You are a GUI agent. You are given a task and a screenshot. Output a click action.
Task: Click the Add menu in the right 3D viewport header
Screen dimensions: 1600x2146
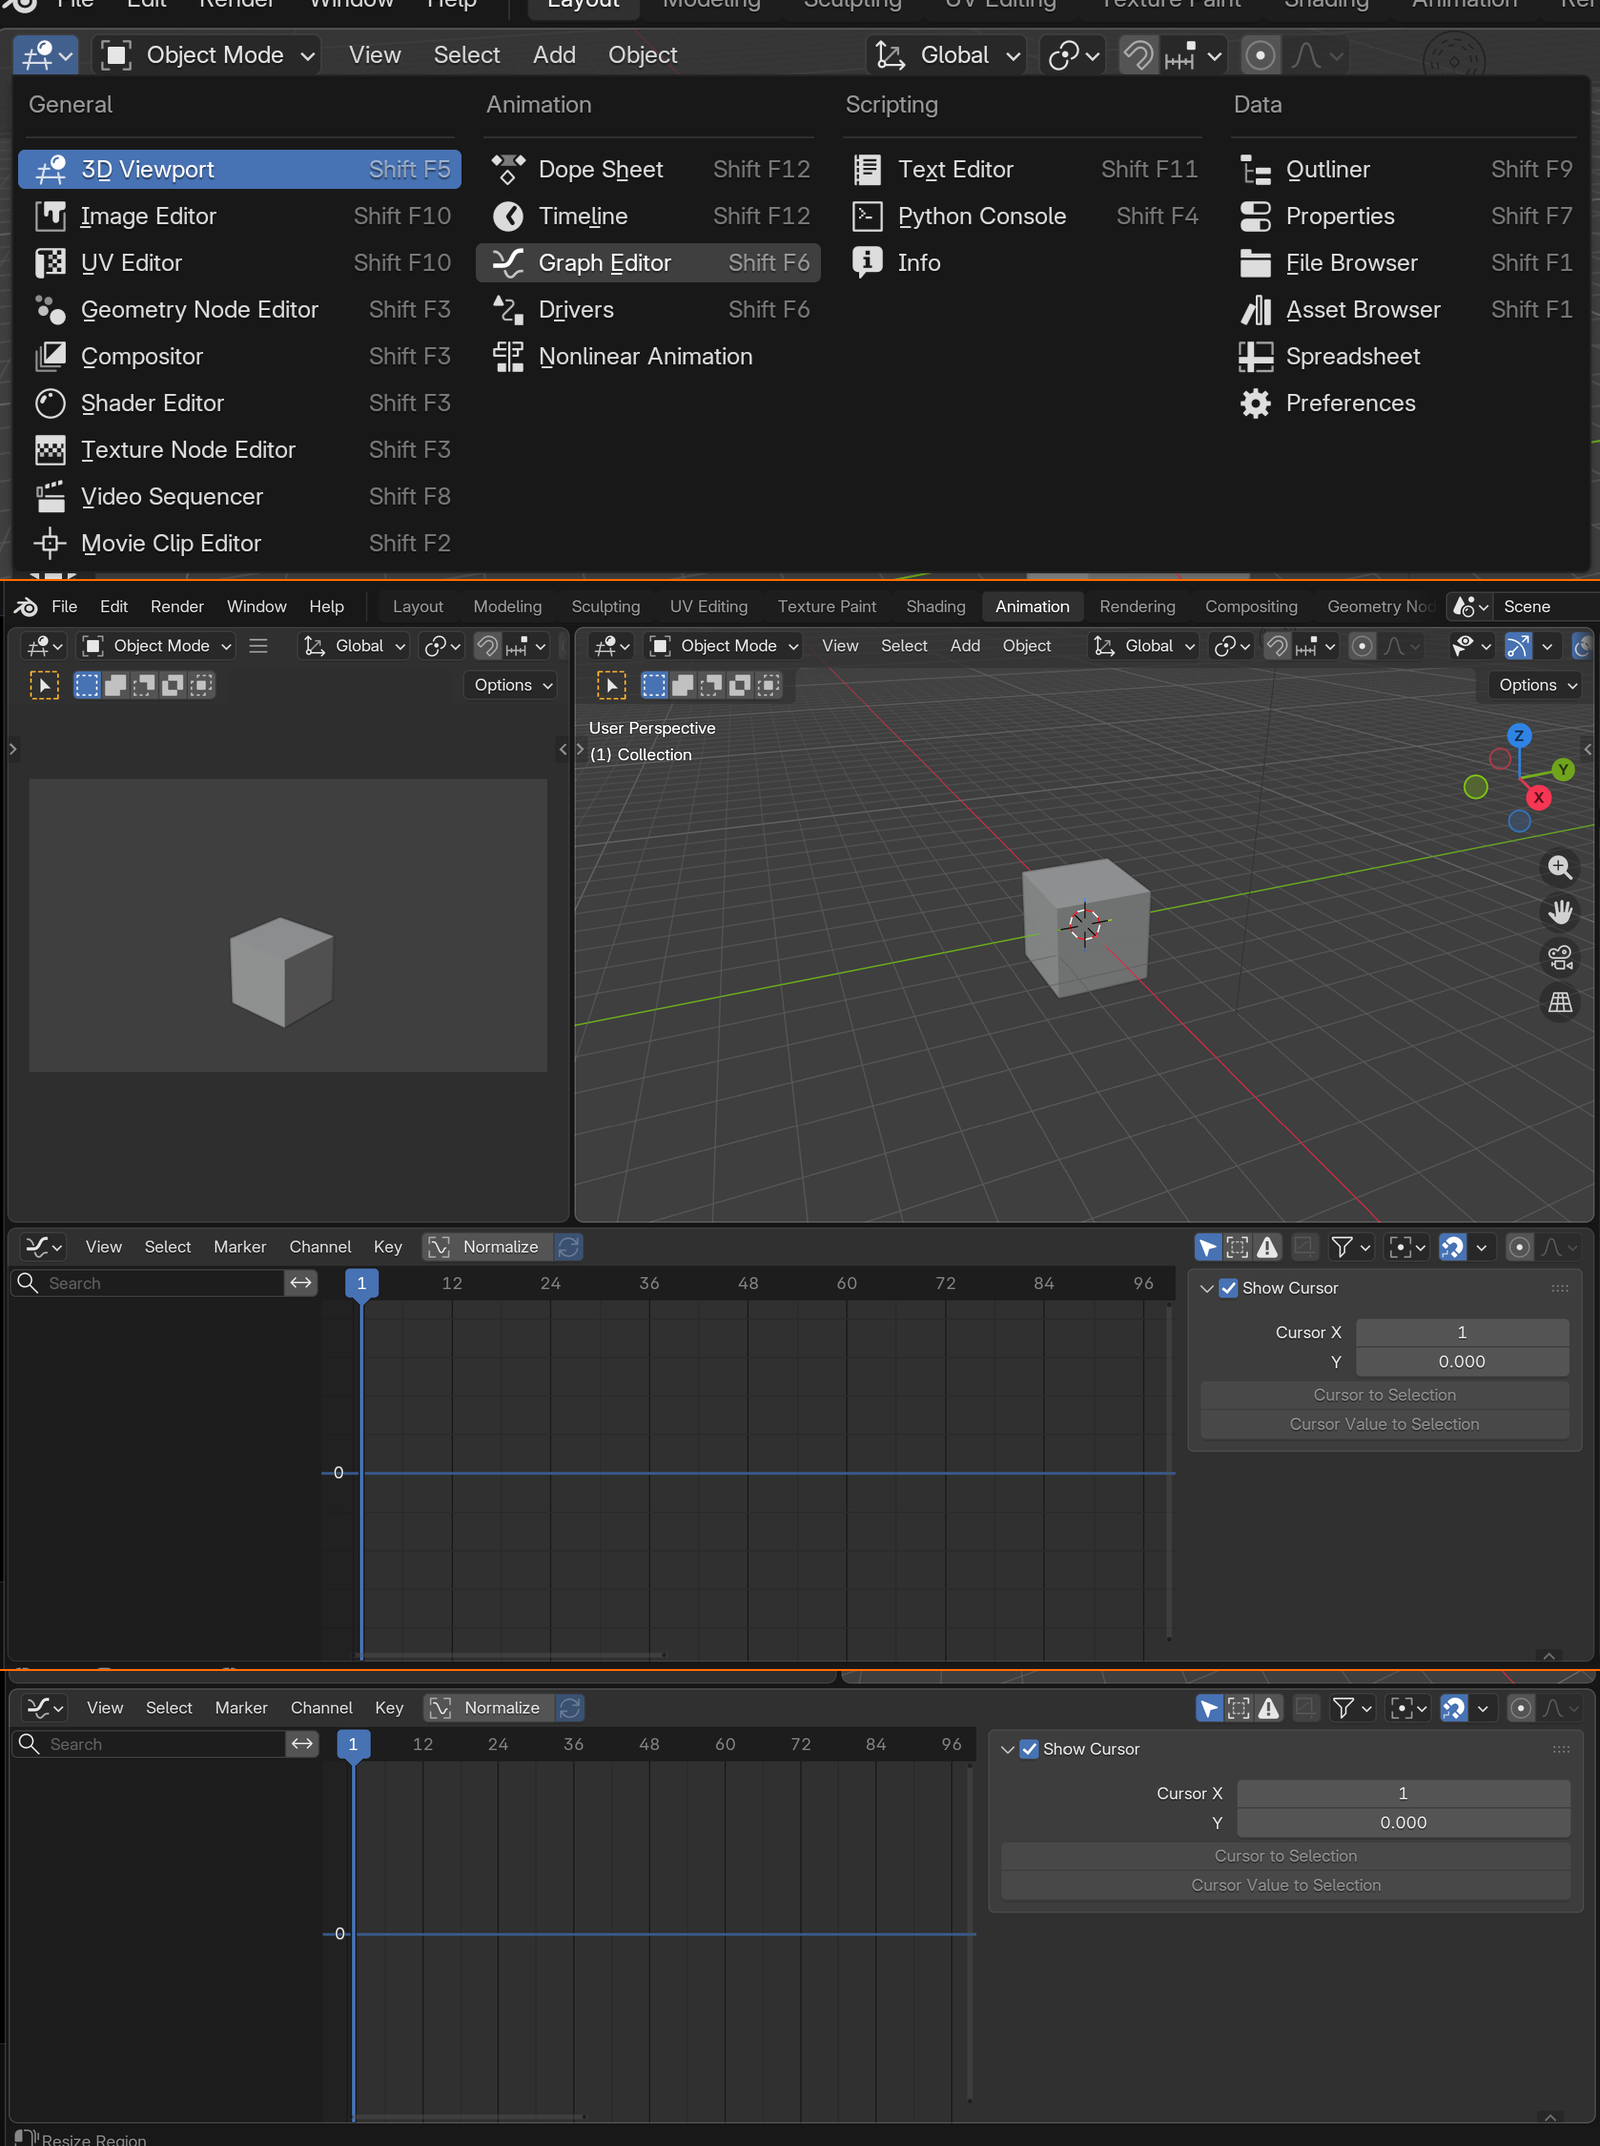pyautogui.click(x=964, y=646)
